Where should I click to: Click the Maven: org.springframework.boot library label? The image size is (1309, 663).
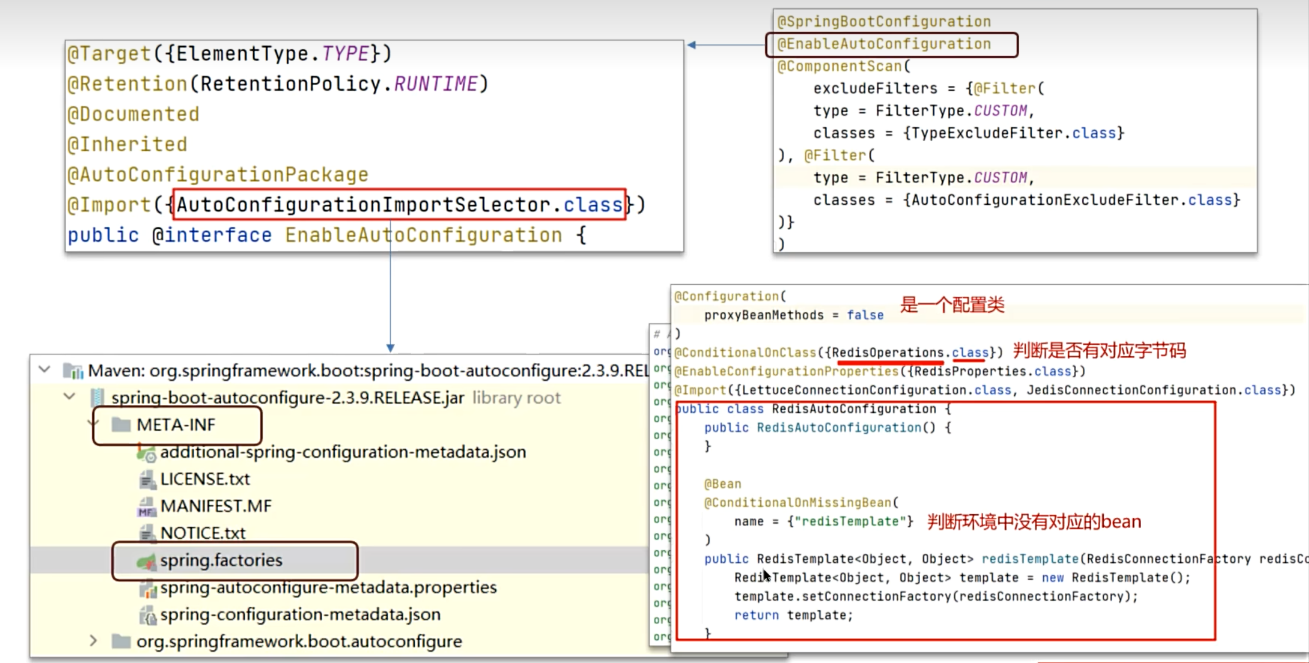[x=369, y=371]
